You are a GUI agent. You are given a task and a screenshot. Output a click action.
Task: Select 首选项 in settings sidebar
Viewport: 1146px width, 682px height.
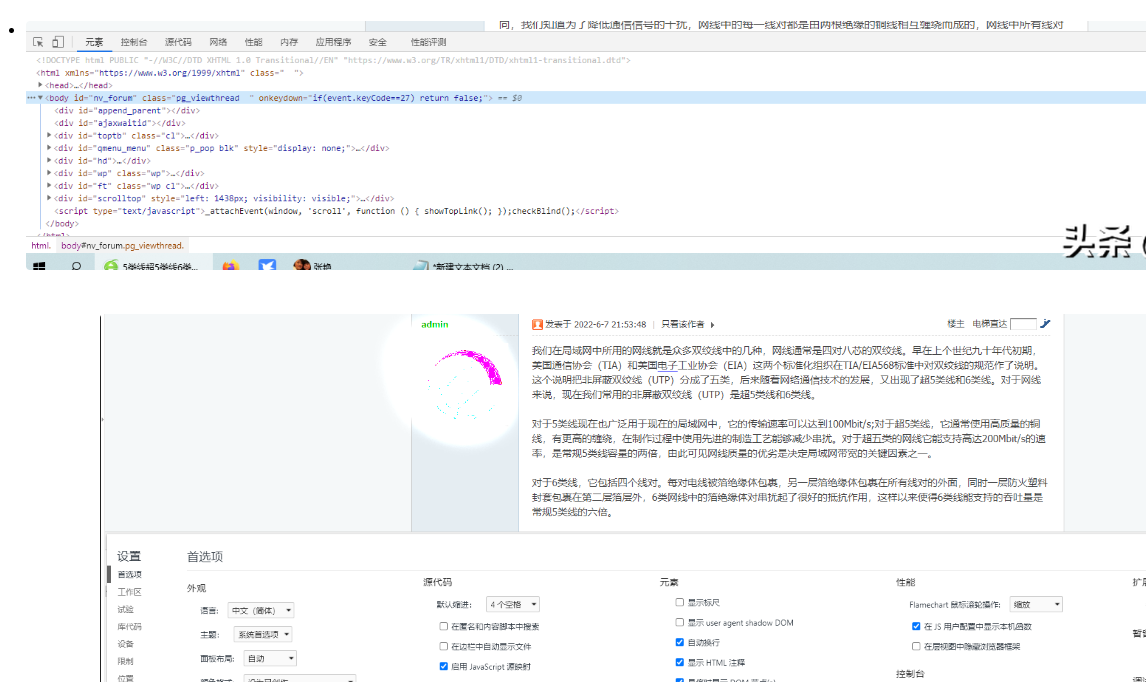[x=129, y=575]
